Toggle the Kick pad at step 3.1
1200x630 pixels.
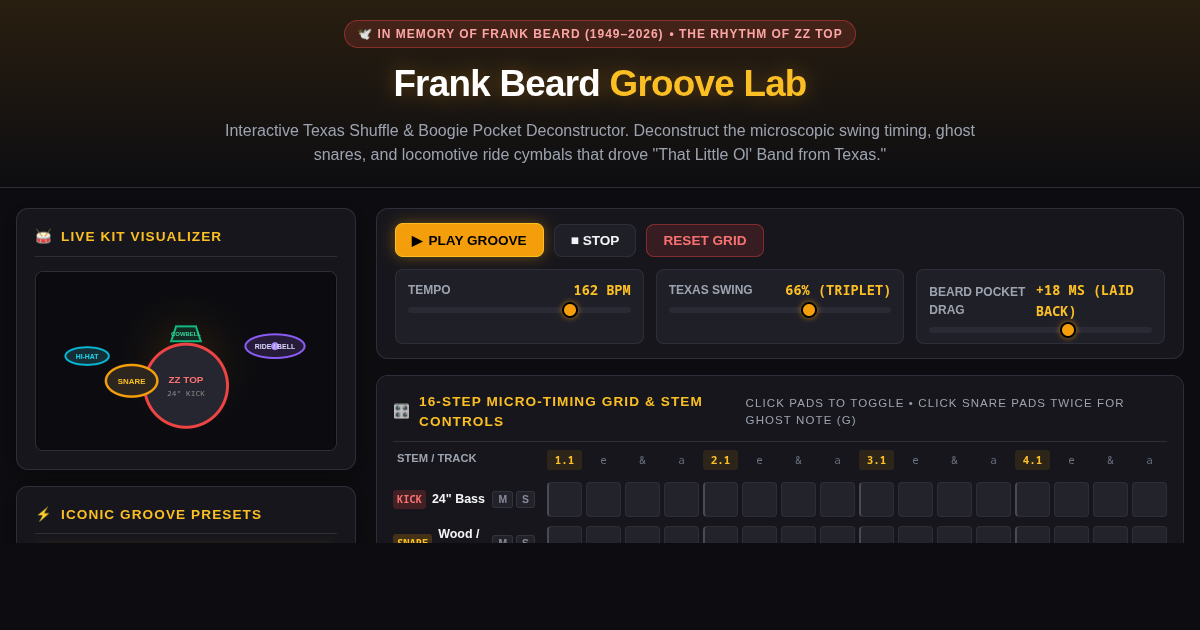point(876,499)
